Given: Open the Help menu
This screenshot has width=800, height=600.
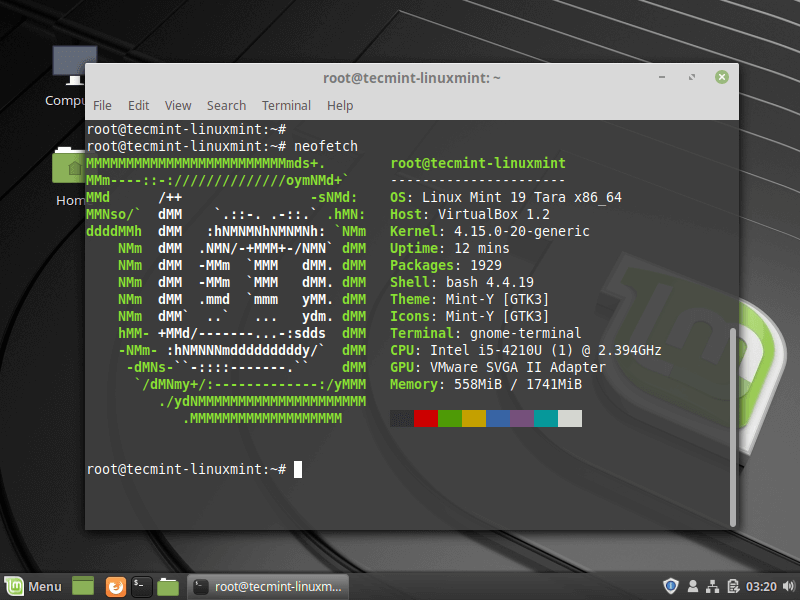Looking at the screenshot, I should pyautogui.click(x=340, y=105).
